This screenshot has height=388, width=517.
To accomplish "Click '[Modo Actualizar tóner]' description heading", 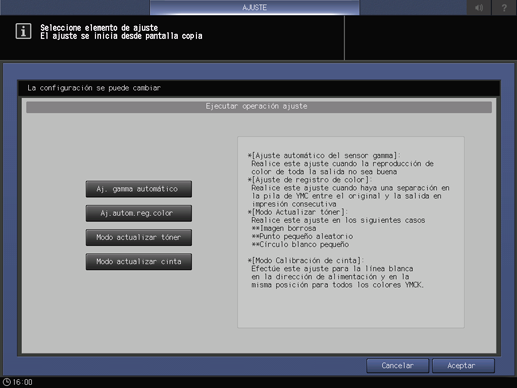I will (x=298, y=212).
